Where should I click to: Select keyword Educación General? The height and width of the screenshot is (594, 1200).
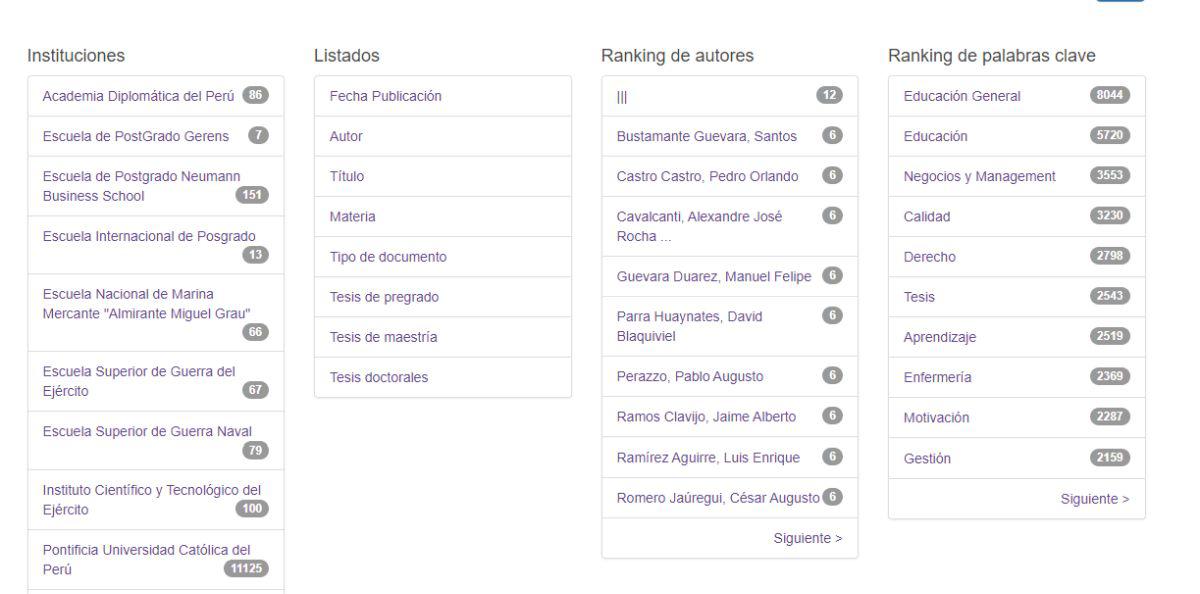pos(962,96)
